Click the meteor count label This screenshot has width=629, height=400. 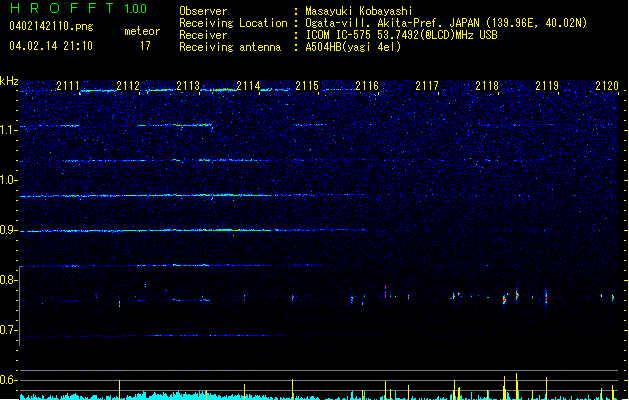(x=142, y=31)
